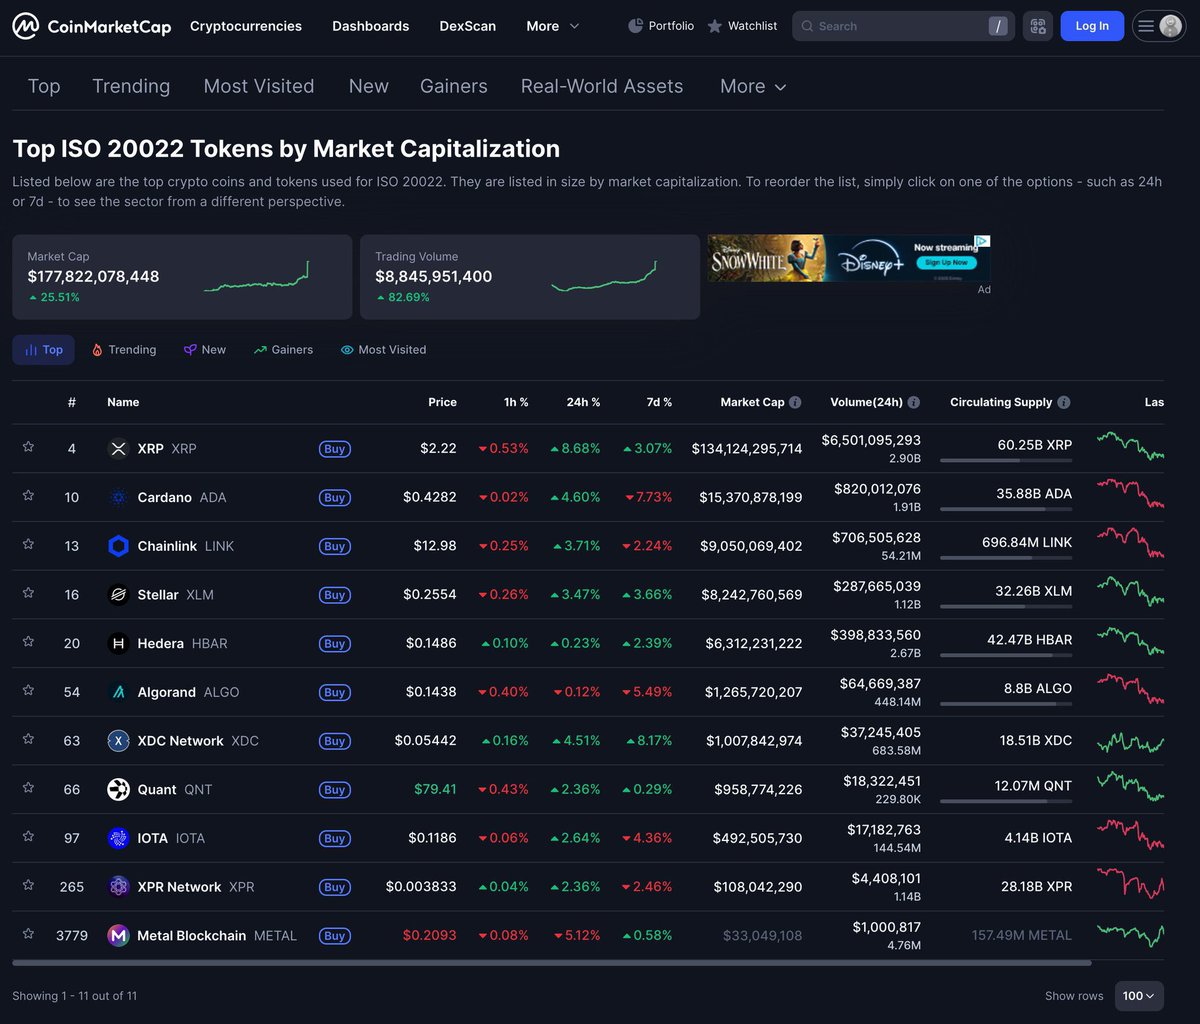Click Buy button for XRP

coord(335,449)
